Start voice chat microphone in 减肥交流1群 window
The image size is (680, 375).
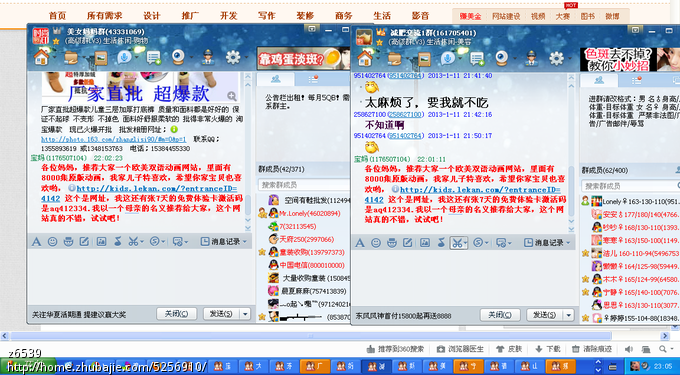click(x=448, y=59)
